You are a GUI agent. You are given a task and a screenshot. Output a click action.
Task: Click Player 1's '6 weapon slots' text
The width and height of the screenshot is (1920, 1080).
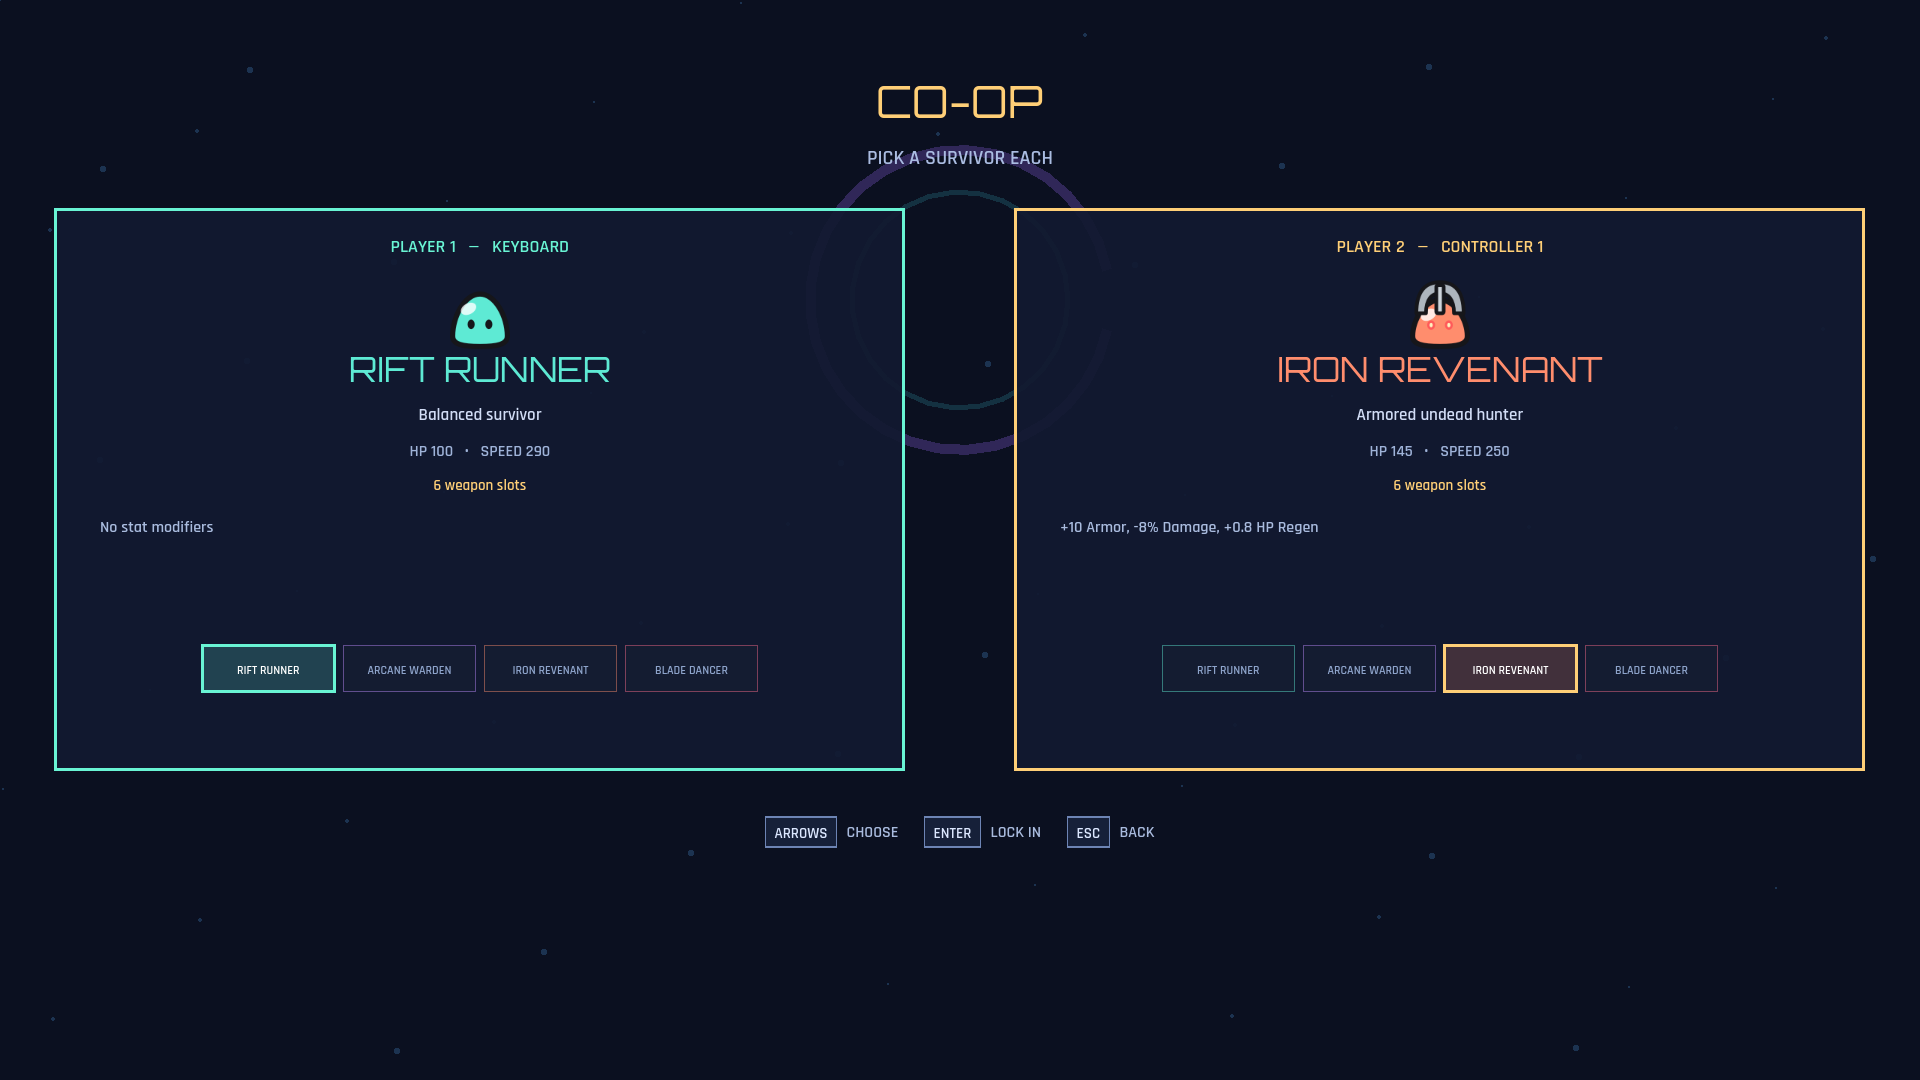click(480, 485)
